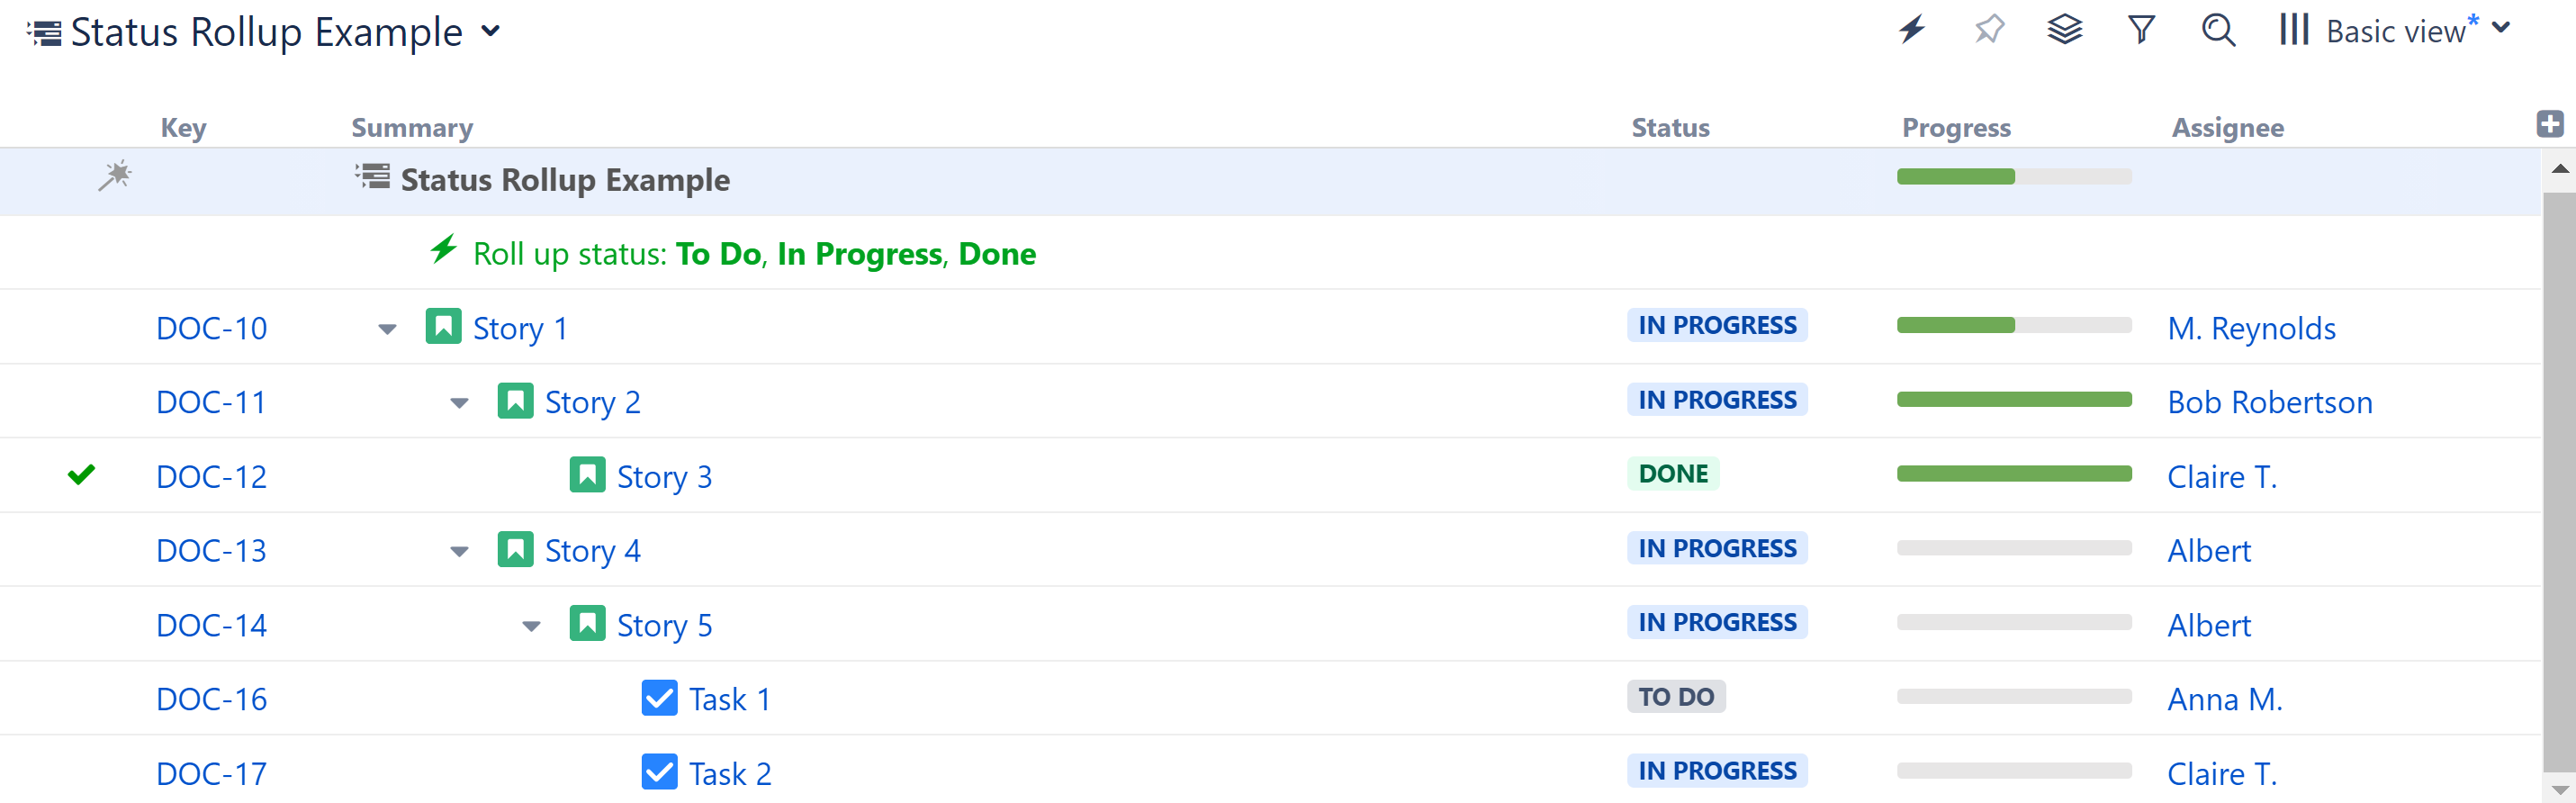The width and height of the screenshot is (2576, 803).
Task: Click assignee link Bob Robertson
Action: 2269,402
